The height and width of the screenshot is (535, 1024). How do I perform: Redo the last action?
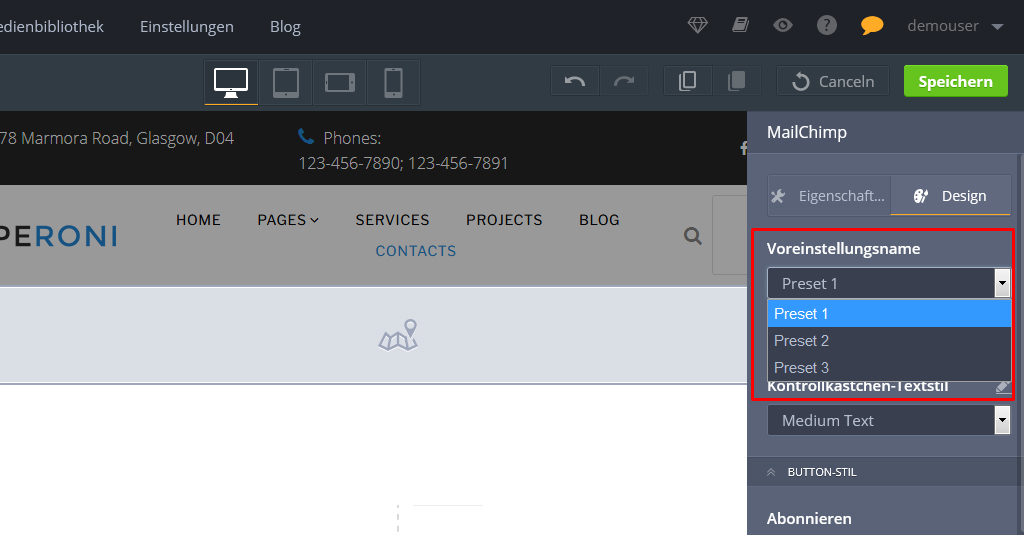click(624, 82)
